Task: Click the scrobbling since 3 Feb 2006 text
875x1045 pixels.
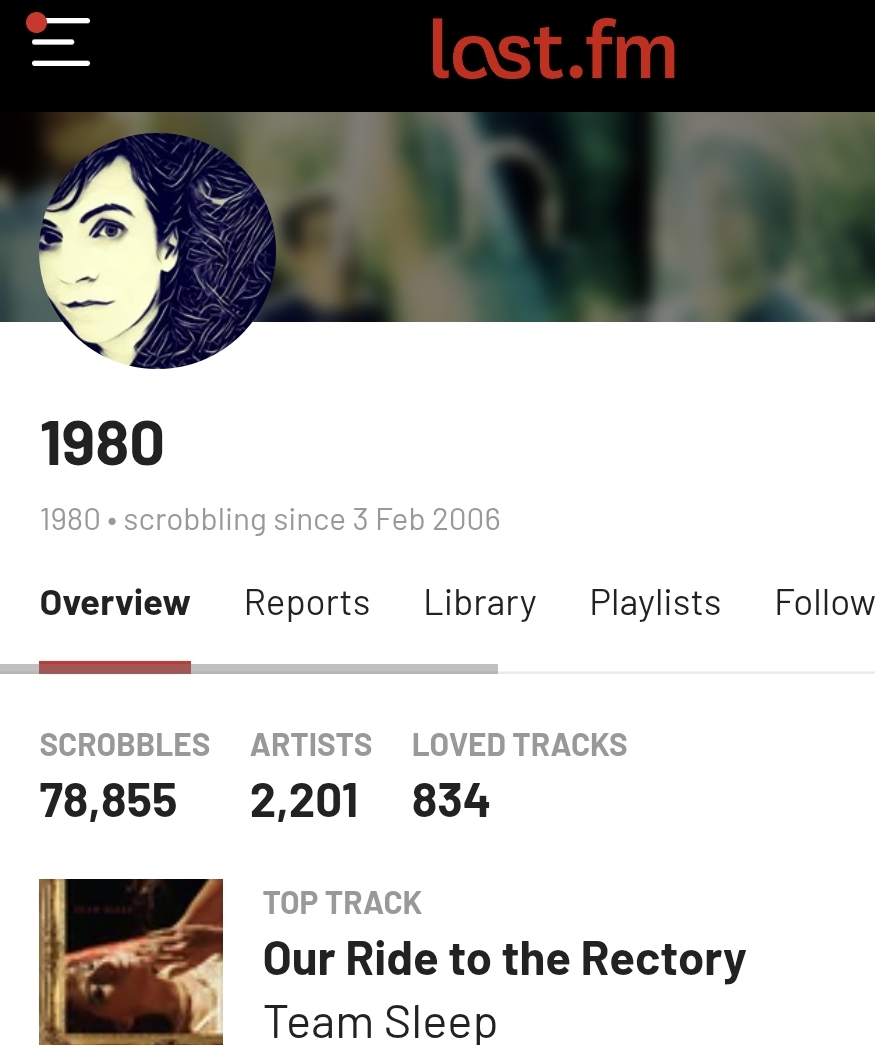Action: click(x=311, y=520)
